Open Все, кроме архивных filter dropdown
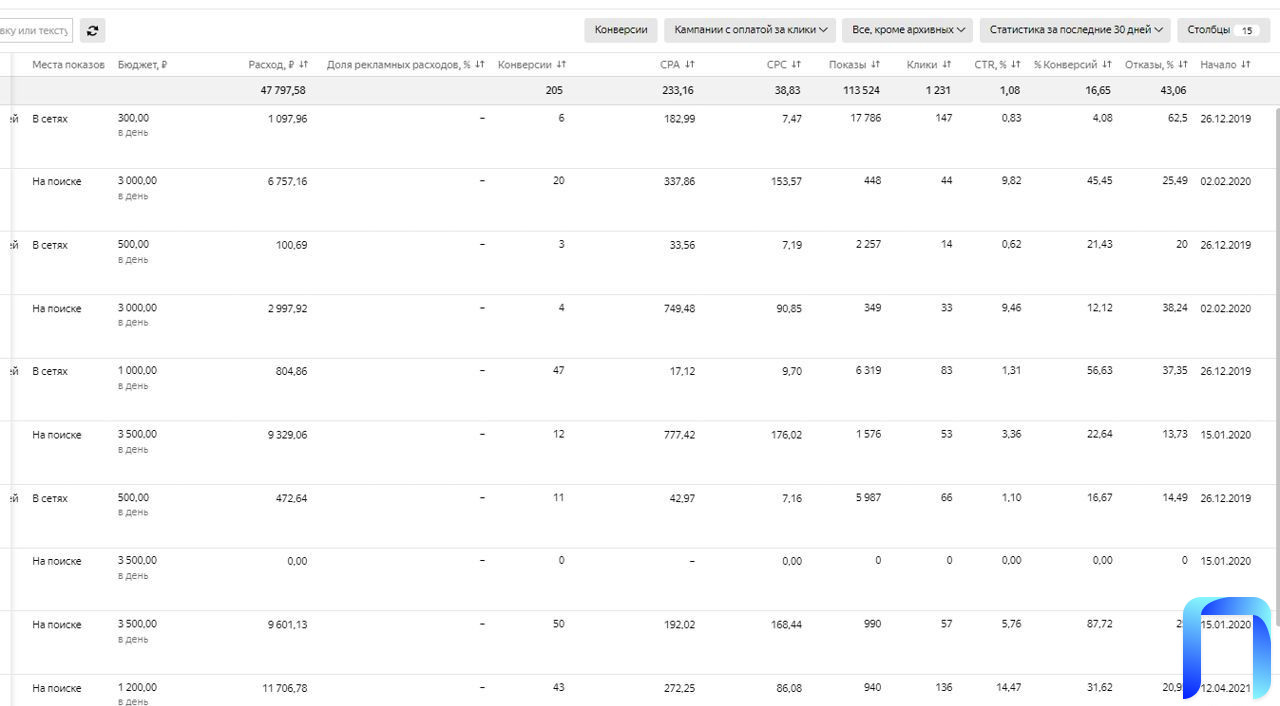1280x706 pixels. pos(907,30)
